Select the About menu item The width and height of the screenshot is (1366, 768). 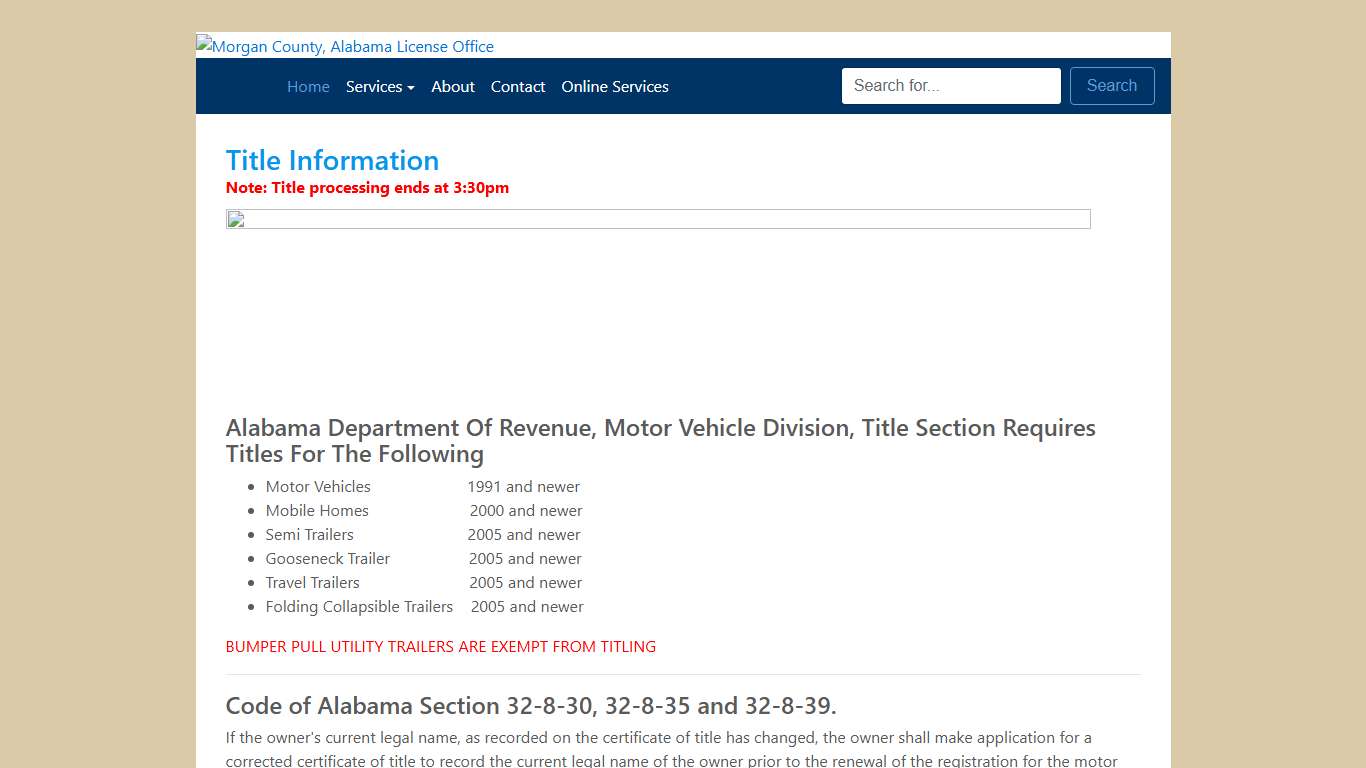click(x=453, y=87)
